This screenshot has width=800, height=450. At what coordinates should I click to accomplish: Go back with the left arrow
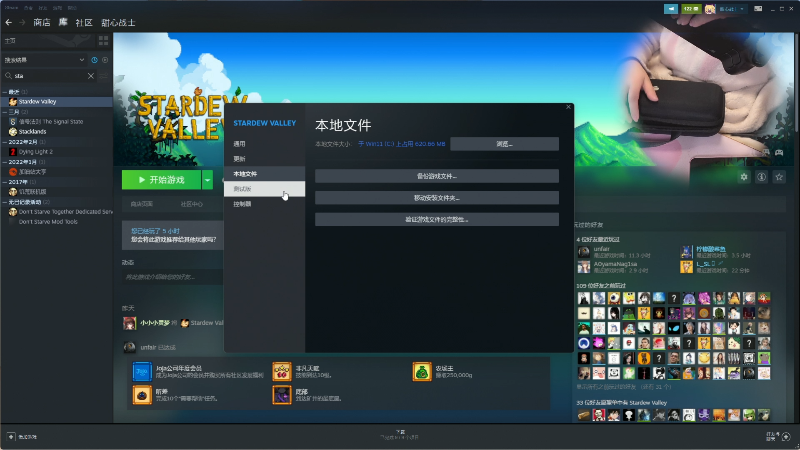pyautogui.click(x=8, y=22)
